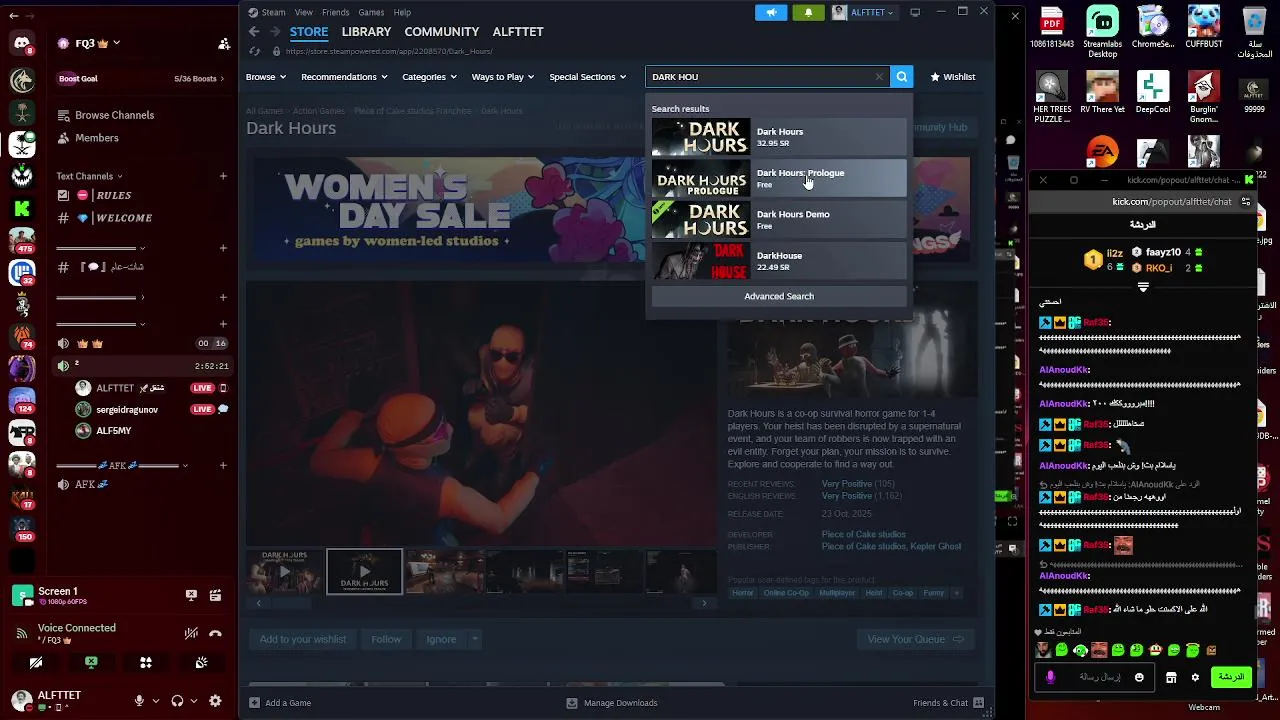Open Steam Browse dropdown
The image size is (1280, 720).
266,77
